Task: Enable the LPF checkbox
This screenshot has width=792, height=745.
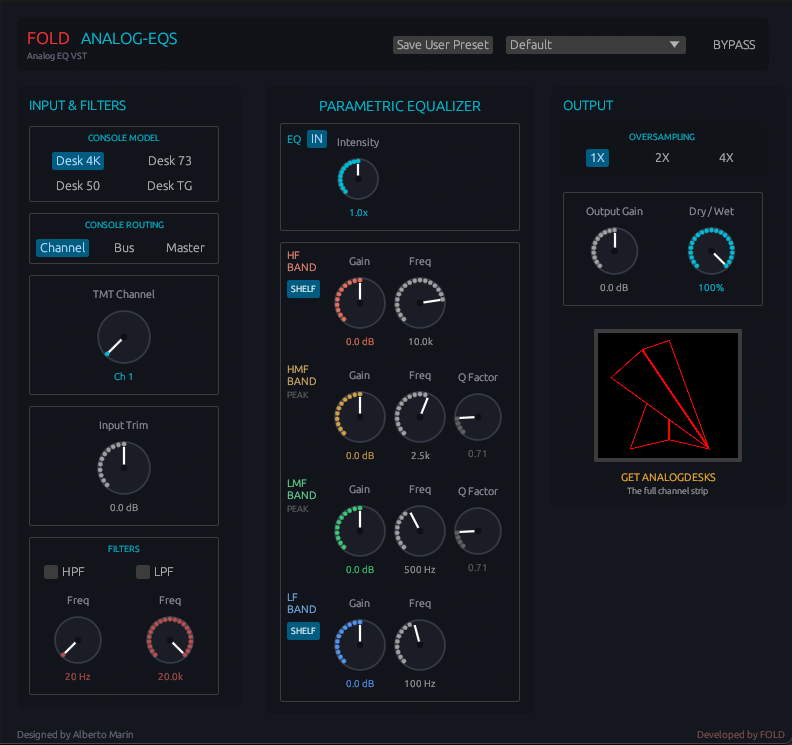Action: point(143,572)
